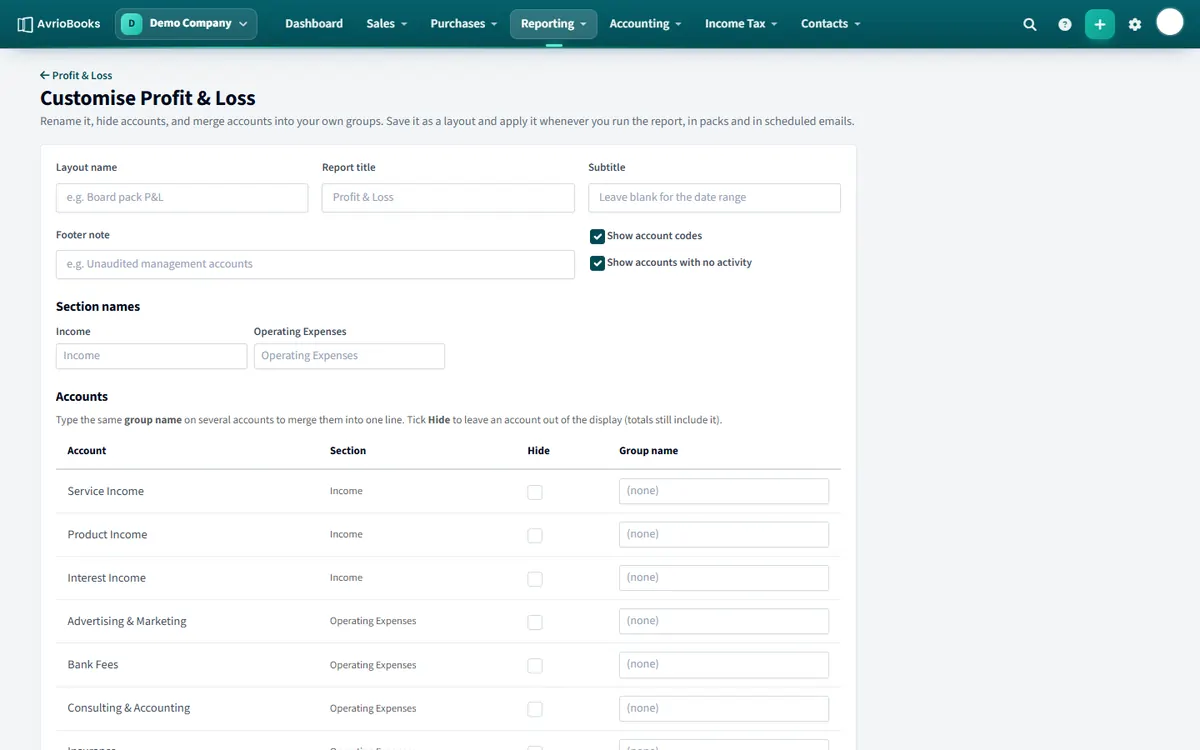Click the Service Income account name
This screenshot has width=1200, height=750.
[x=106, y=491]
